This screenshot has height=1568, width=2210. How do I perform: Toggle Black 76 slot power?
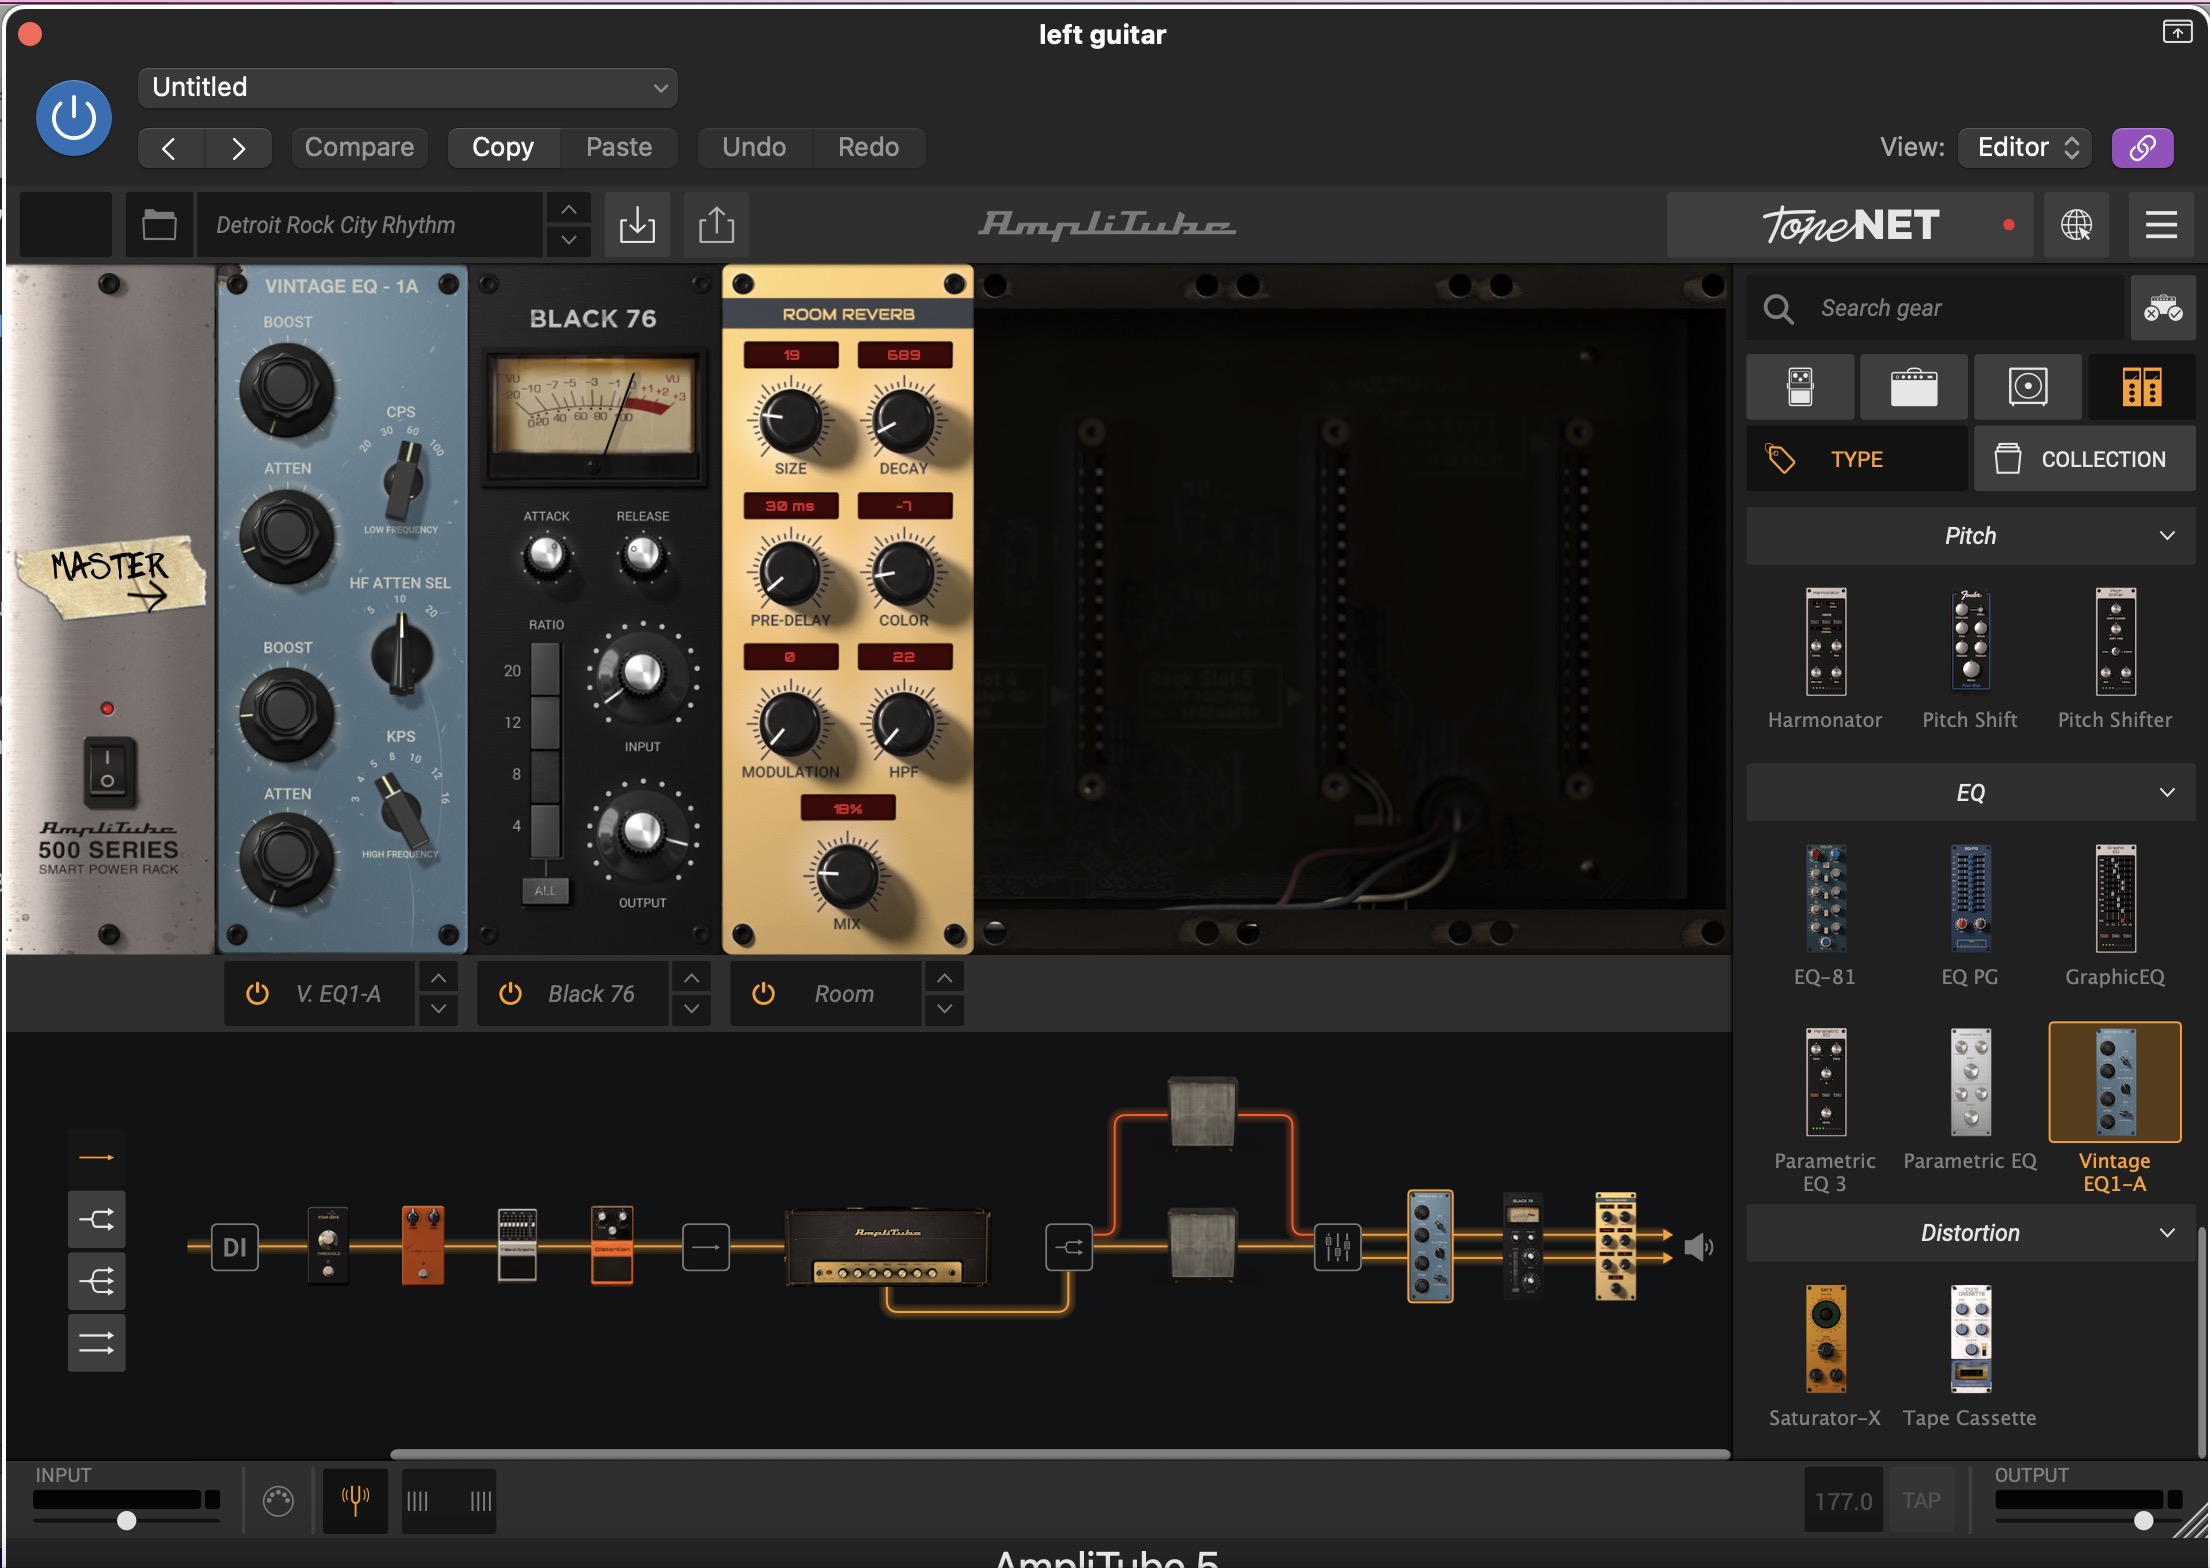click(x=510, y=993)
